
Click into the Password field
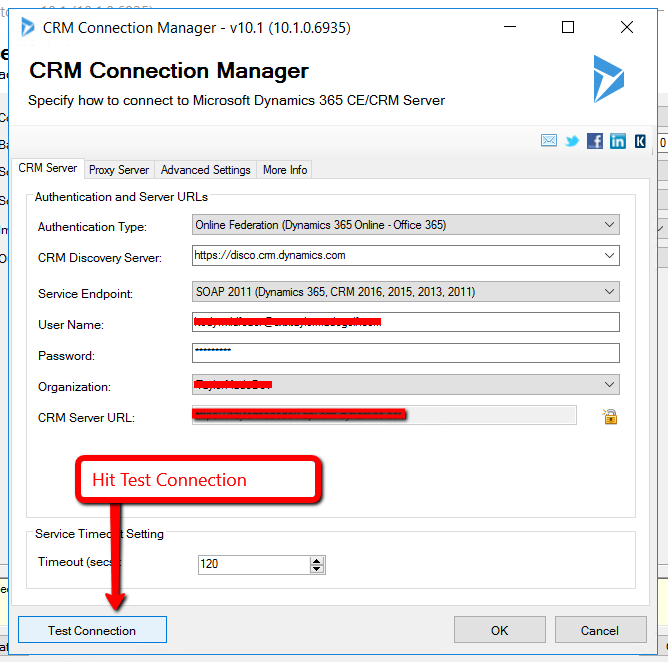(405, 353)
